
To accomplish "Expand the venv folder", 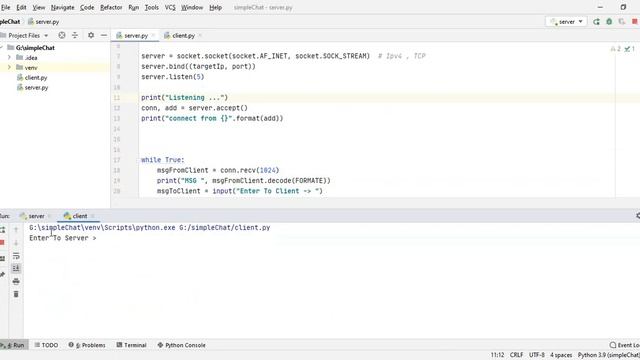I will (9, 67).
